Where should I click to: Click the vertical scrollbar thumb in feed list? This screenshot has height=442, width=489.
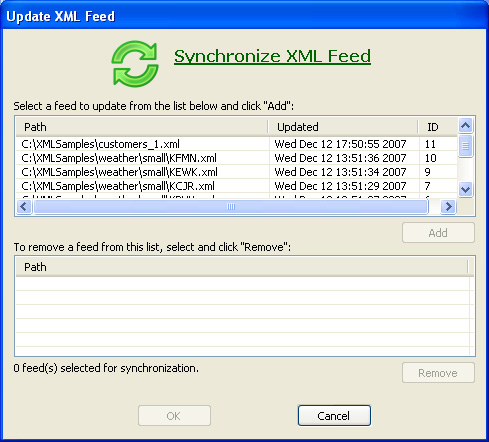[x=465, y=146]
